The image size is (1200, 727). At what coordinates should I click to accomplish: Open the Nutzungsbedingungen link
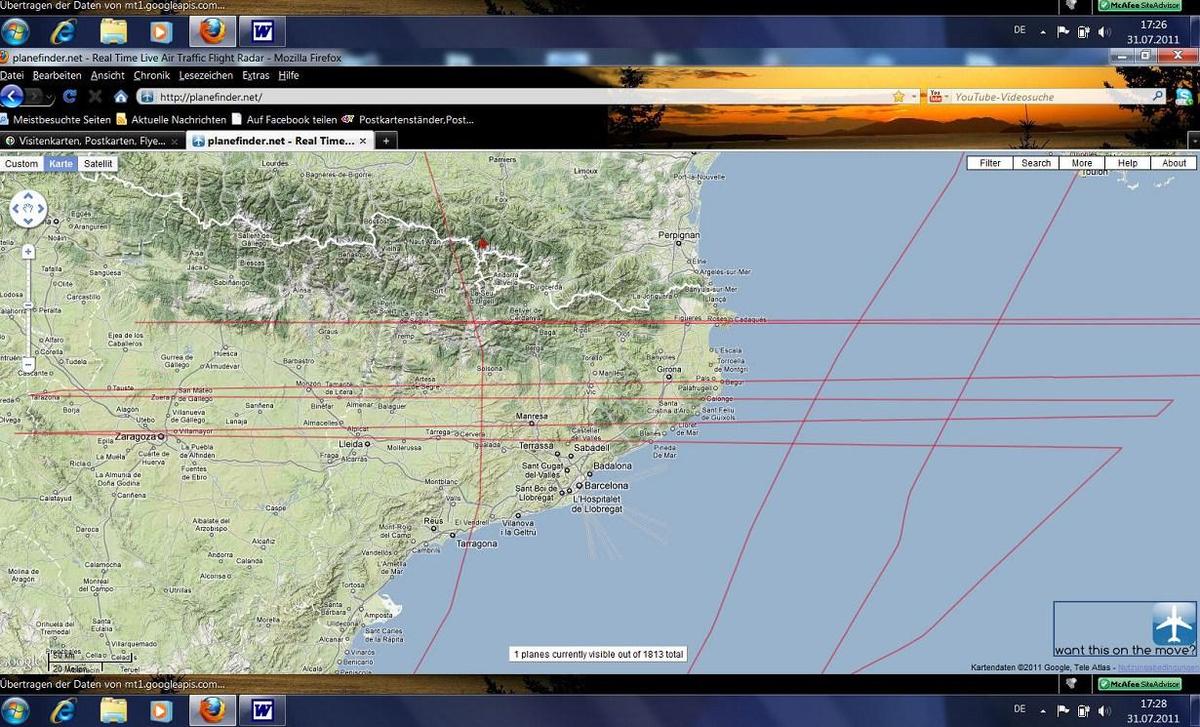tap(1157, 667)
